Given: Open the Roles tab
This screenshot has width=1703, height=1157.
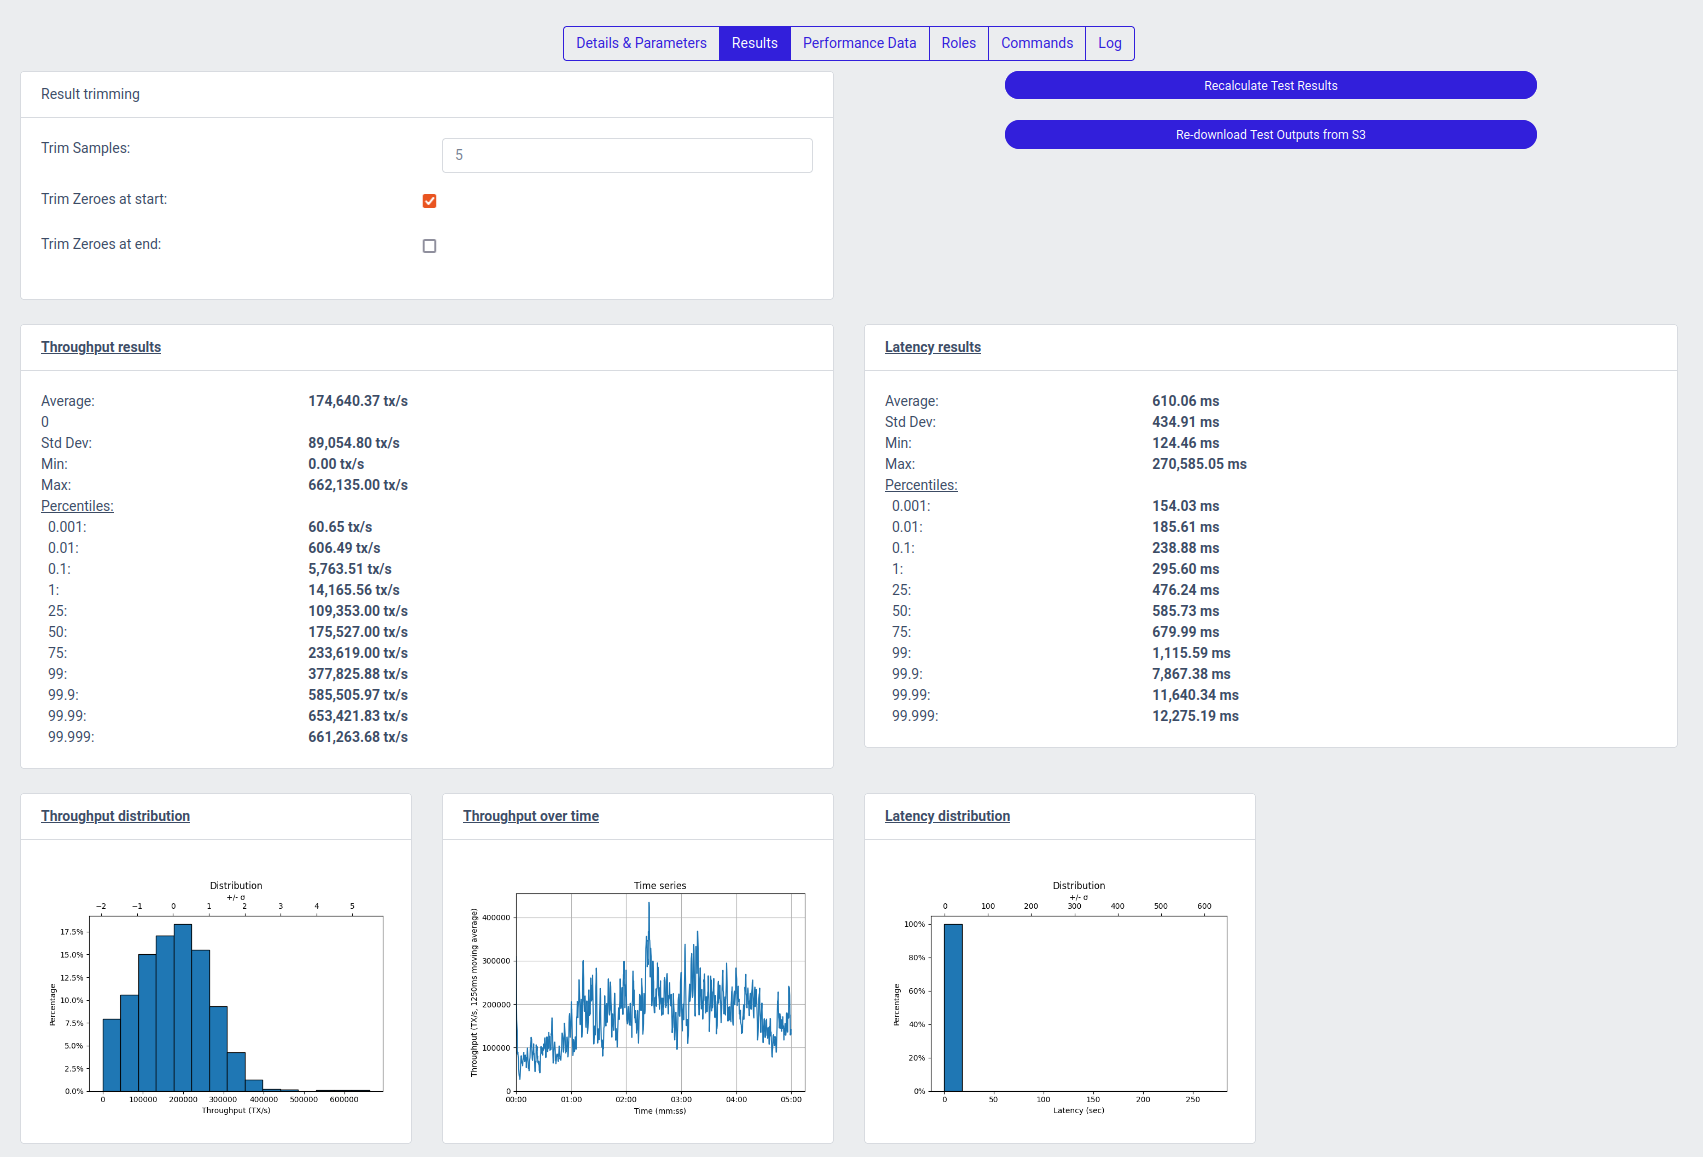Looking at the screenshot, I should point(958,43).
